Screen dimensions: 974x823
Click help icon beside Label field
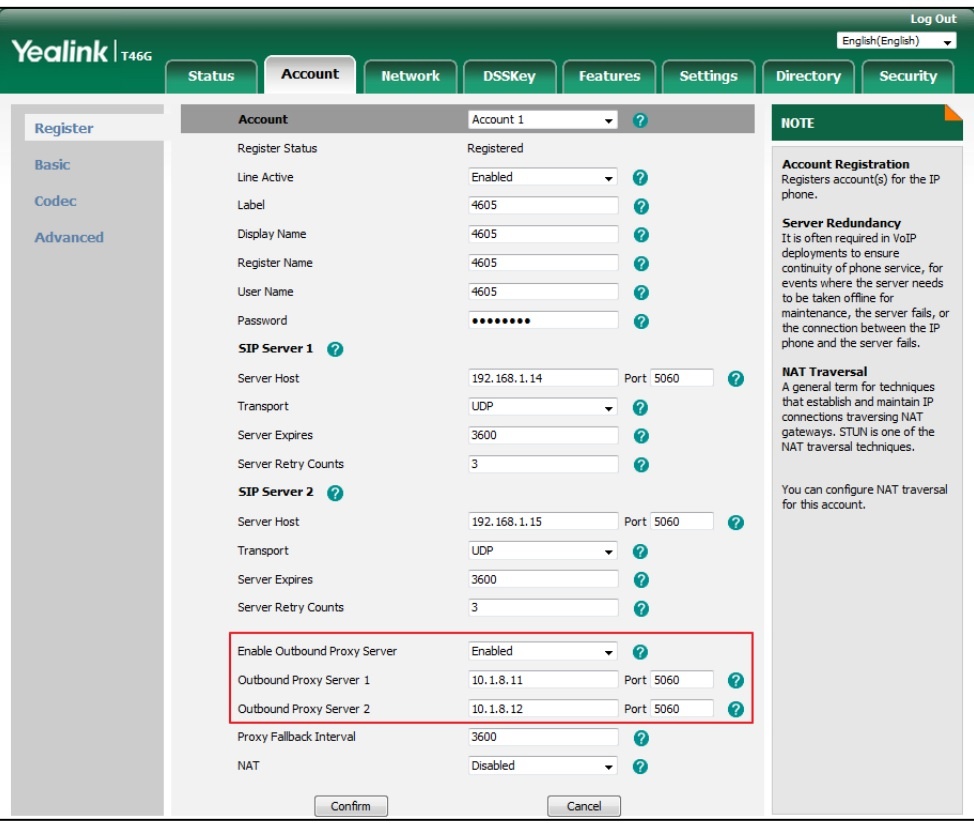(641, 206)
